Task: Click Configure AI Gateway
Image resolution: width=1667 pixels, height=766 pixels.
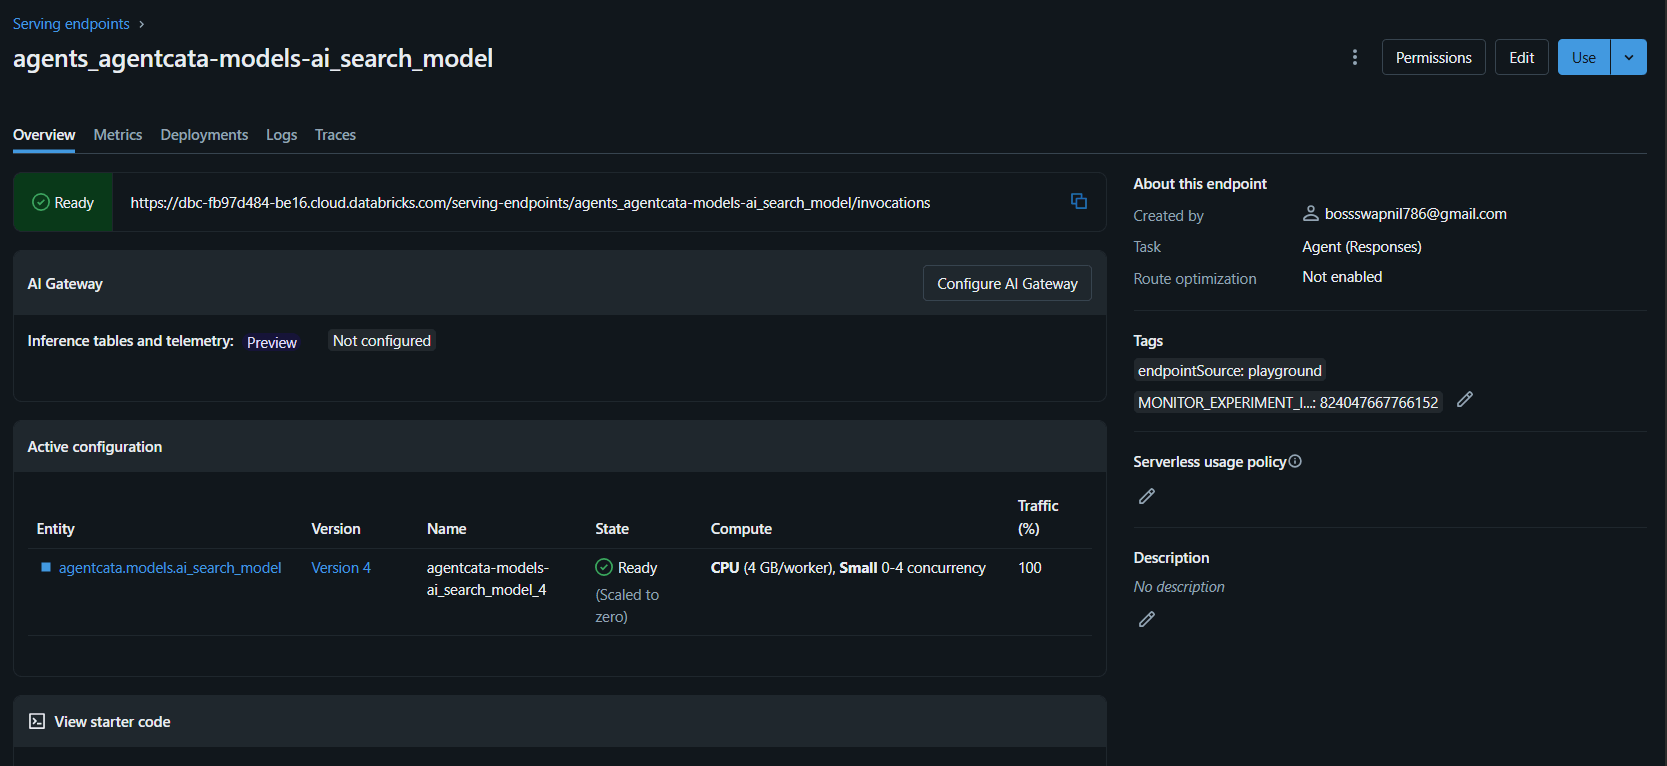Action: [1007, 283]
